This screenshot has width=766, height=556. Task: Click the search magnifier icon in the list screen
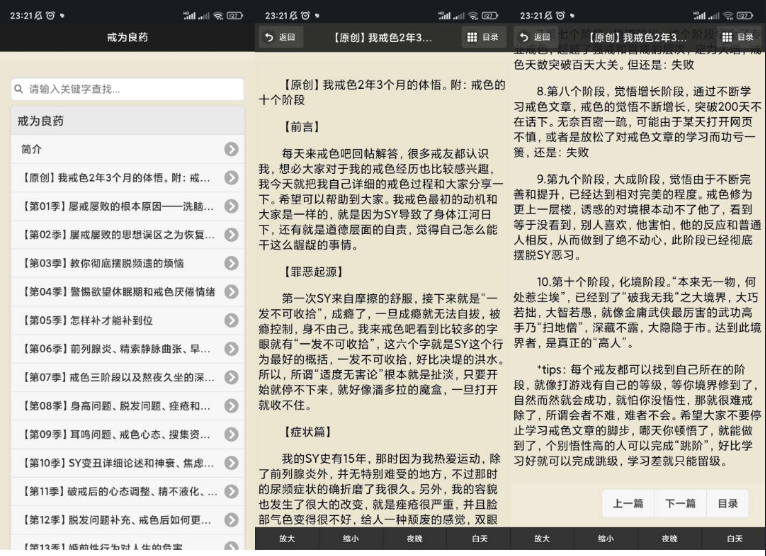[x=18, y=89]
